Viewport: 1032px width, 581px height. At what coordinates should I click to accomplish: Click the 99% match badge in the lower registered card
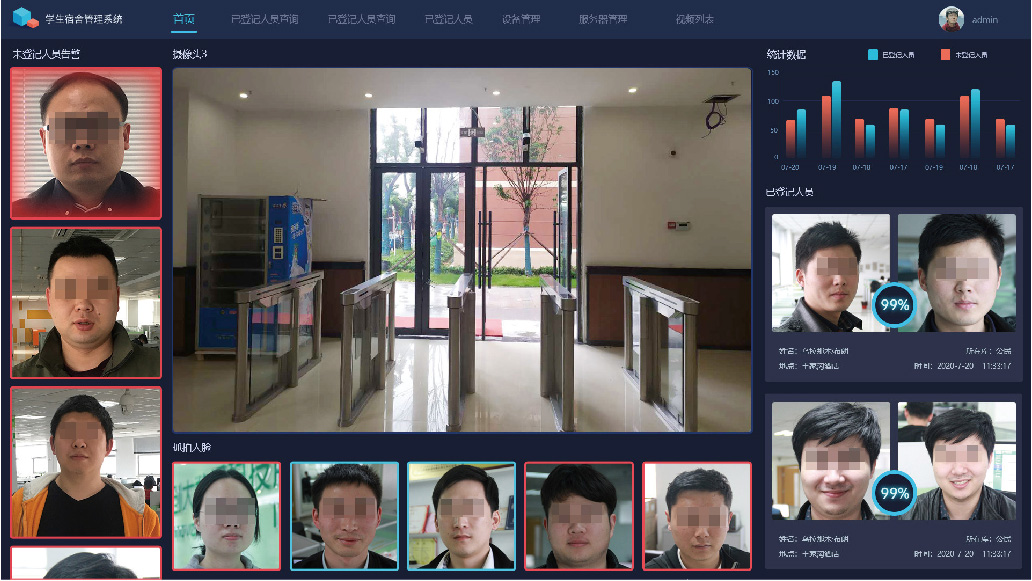[x=892, y=493]
